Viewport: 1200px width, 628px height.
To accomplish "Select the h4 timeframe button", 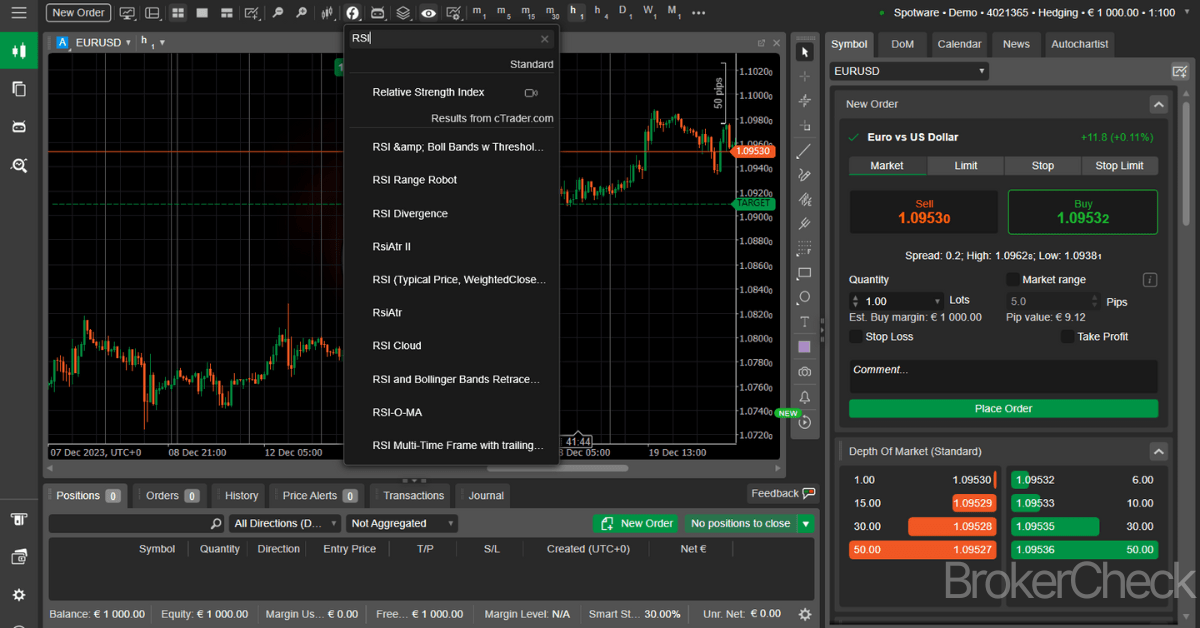I will [601, 13].
